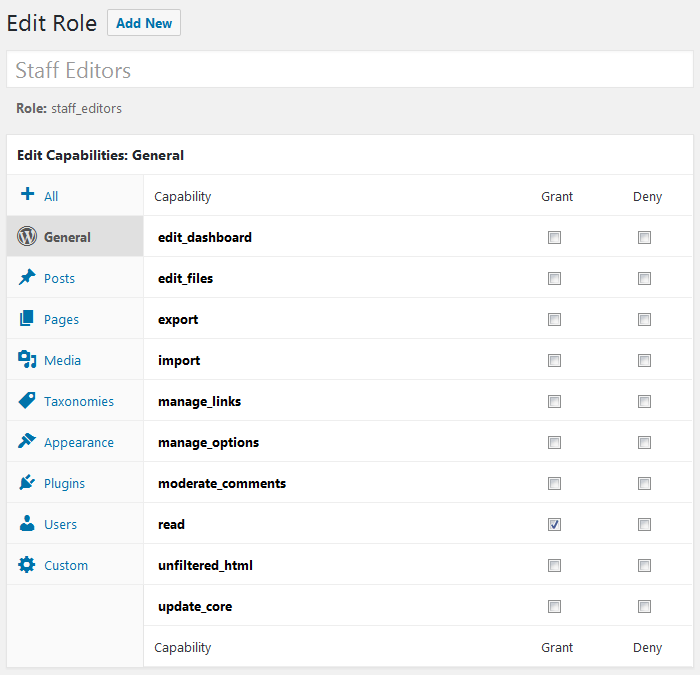Open the Taxonomies tab
The image size is (700, 675).
coord(75,401)
